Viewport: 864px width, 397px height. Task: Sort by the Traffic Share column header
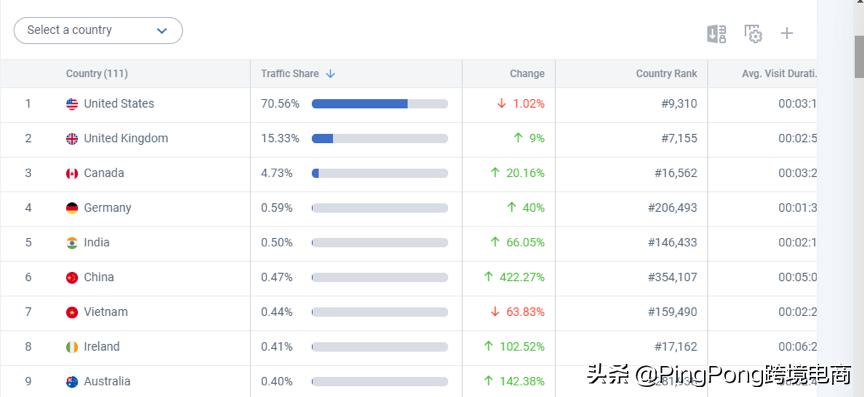(x=290, y=73)
